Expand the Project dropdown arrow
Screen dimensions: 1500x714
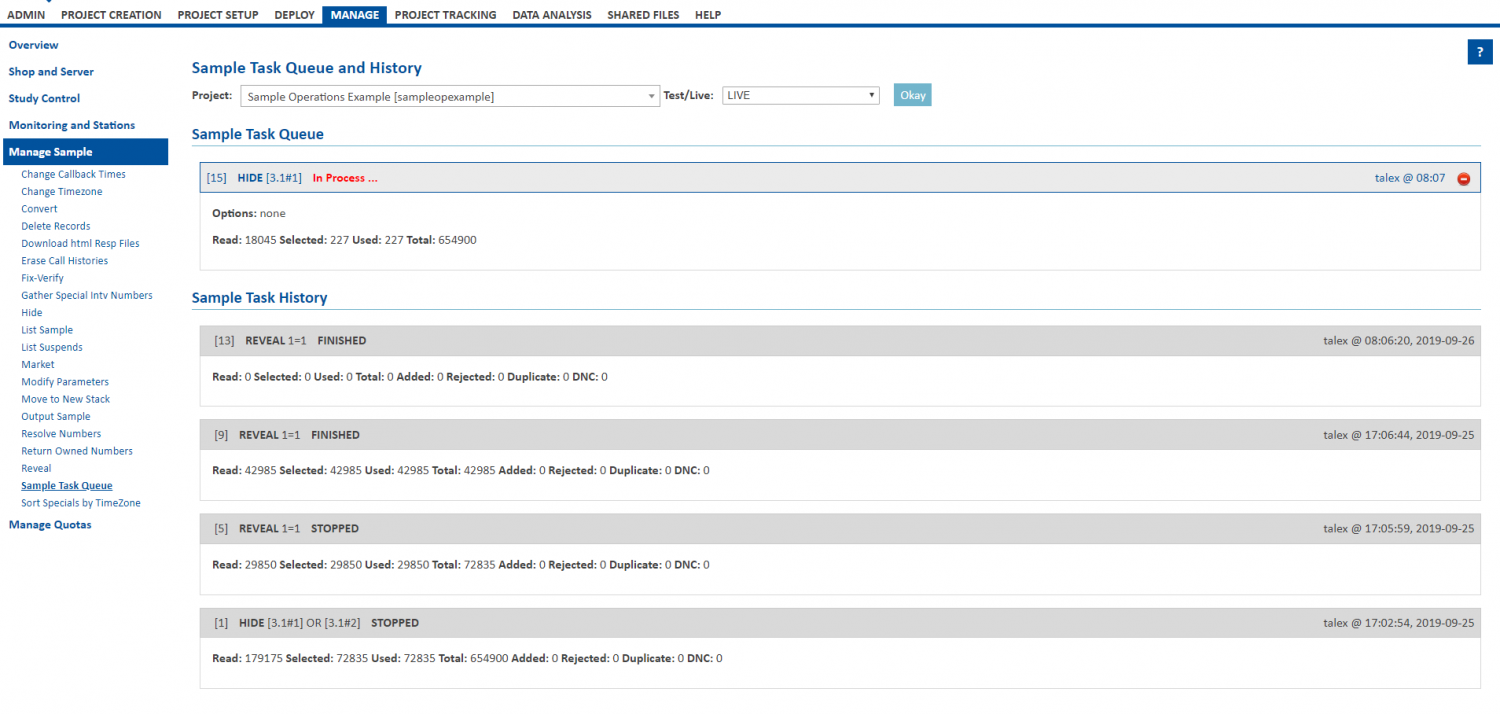(x=652, y=94)
